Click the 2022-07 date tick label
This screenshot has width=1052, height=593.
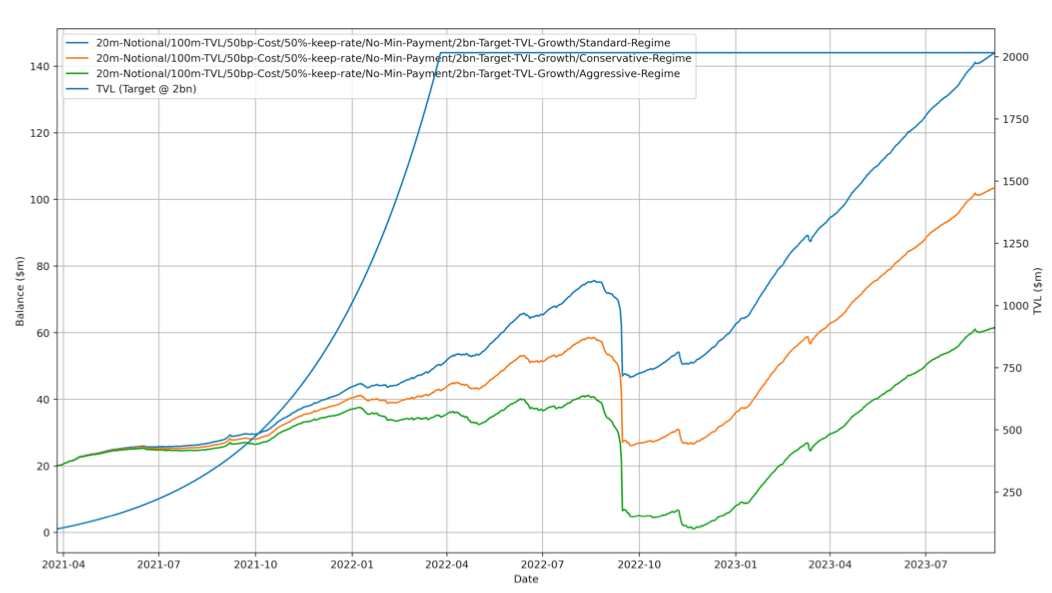(543, 564)
